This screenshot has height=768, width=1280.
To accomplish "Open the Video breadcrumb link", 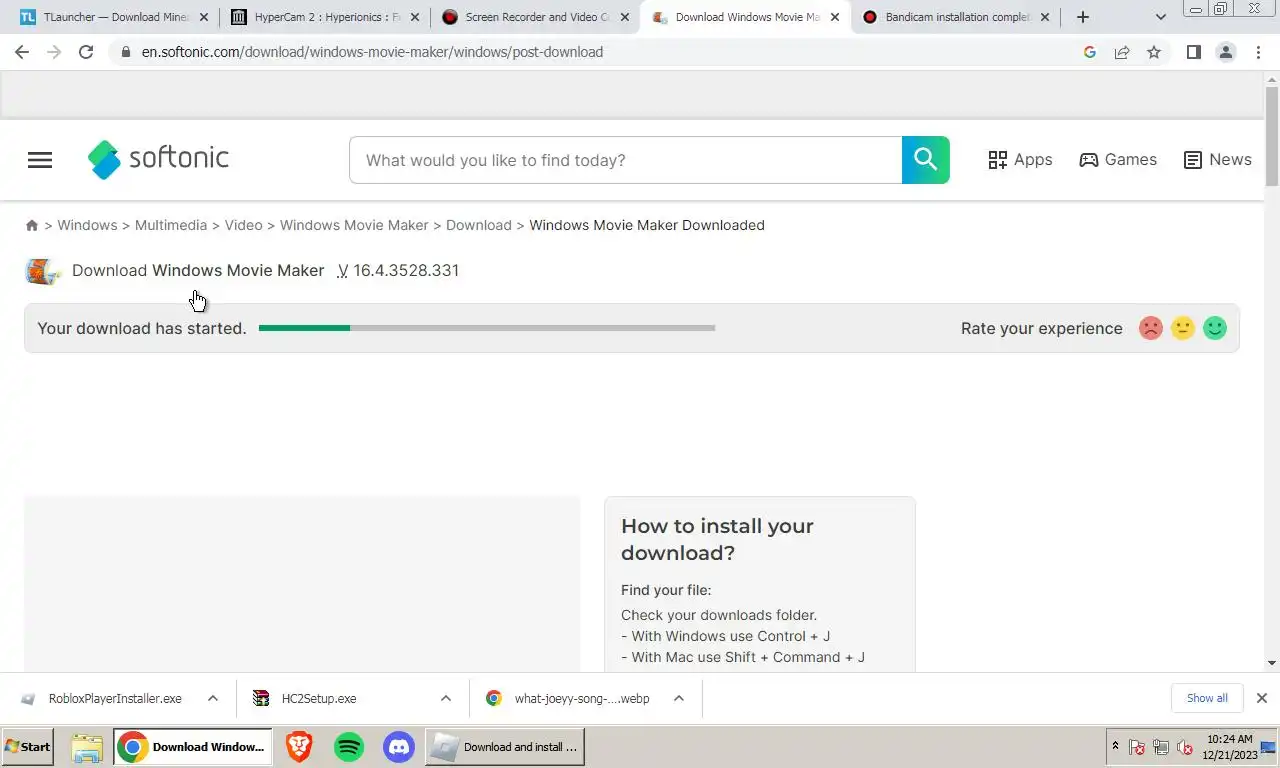I will [x=243, y=226].
